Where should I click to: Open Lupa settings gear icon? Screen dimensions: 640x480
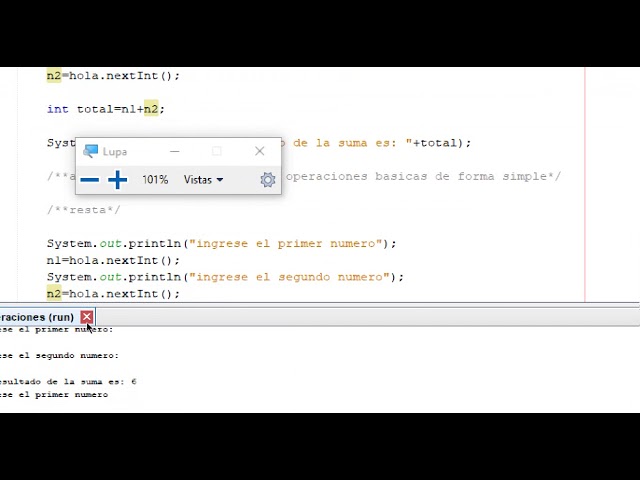(x=268, y=180)
